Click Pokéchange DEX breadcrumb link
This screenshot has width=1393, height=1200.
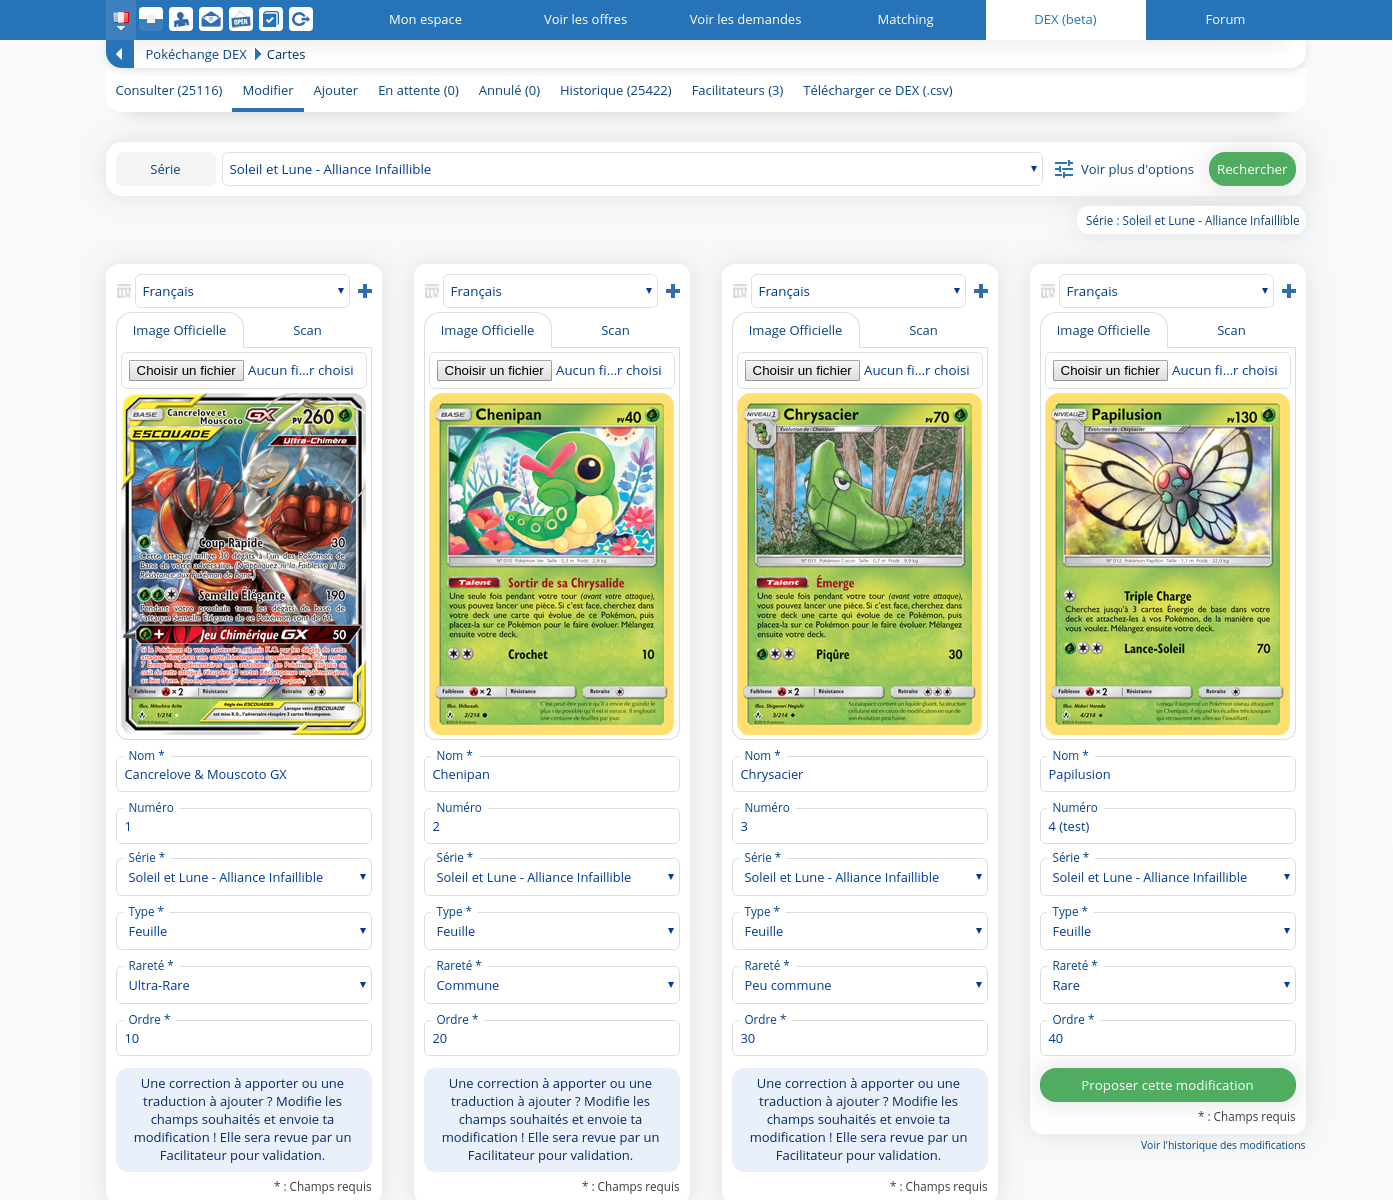(196, 54)
